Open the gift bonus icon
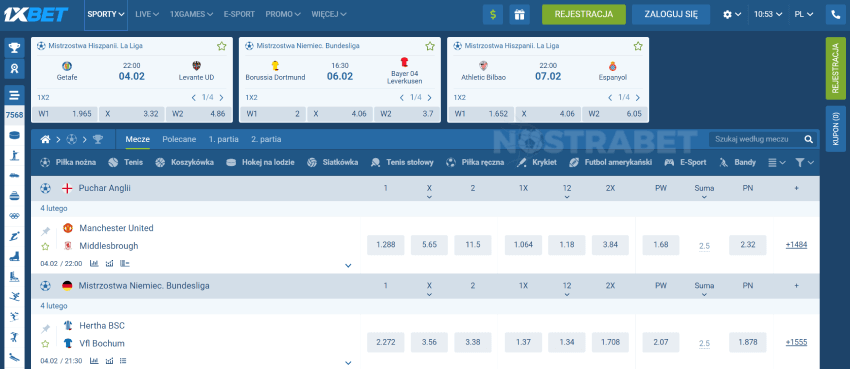The height and width of the screenshot is (369, 850). click(x=519, y=15)
